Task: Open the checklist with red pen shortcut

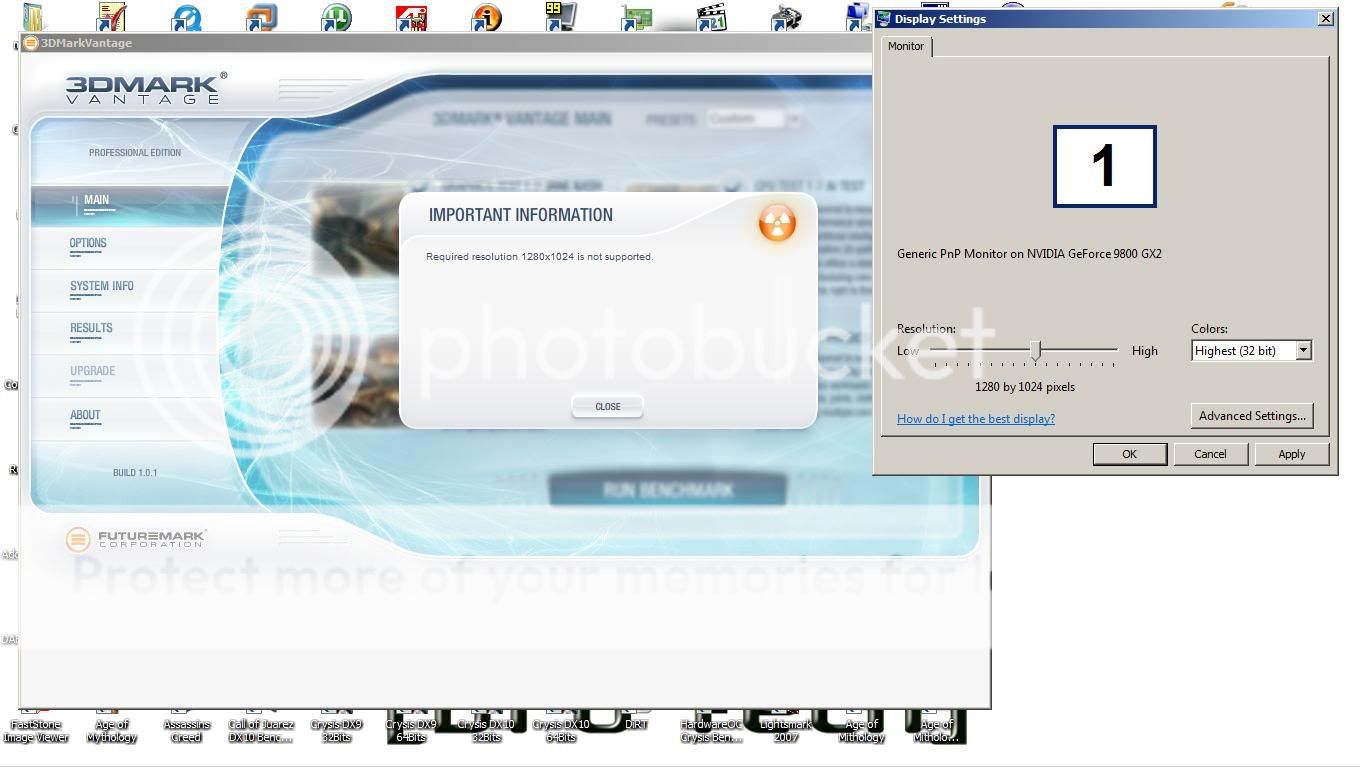Action: [x=111, y=17]
